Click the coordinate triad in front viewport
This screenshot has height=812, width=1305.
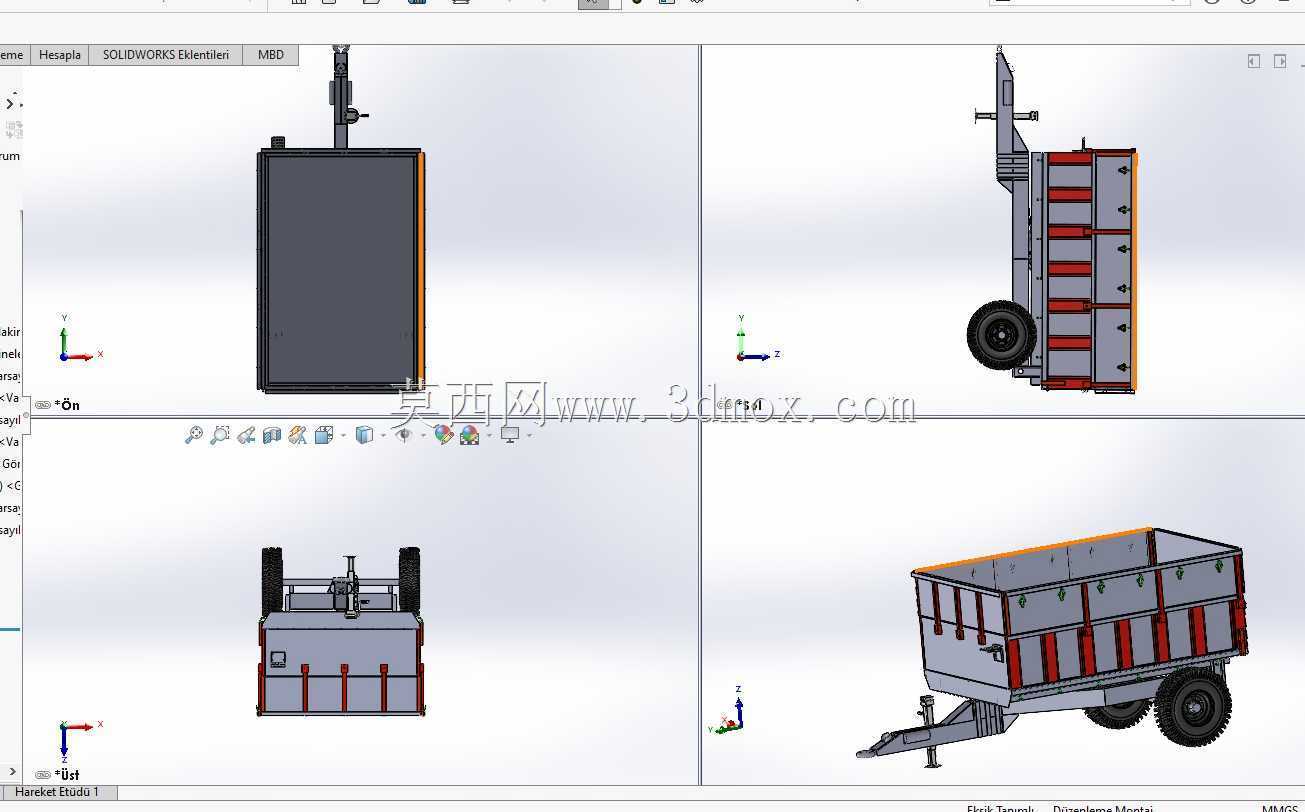tap(78, 340)
